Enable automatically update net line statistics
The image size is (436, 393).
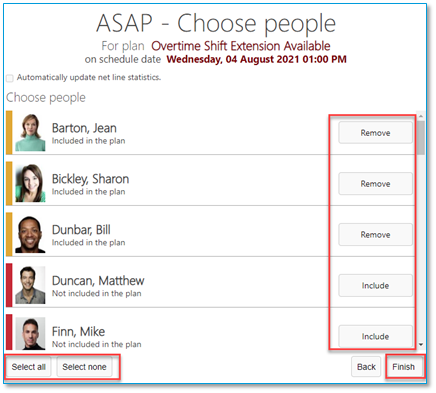[x=10, y=78]
